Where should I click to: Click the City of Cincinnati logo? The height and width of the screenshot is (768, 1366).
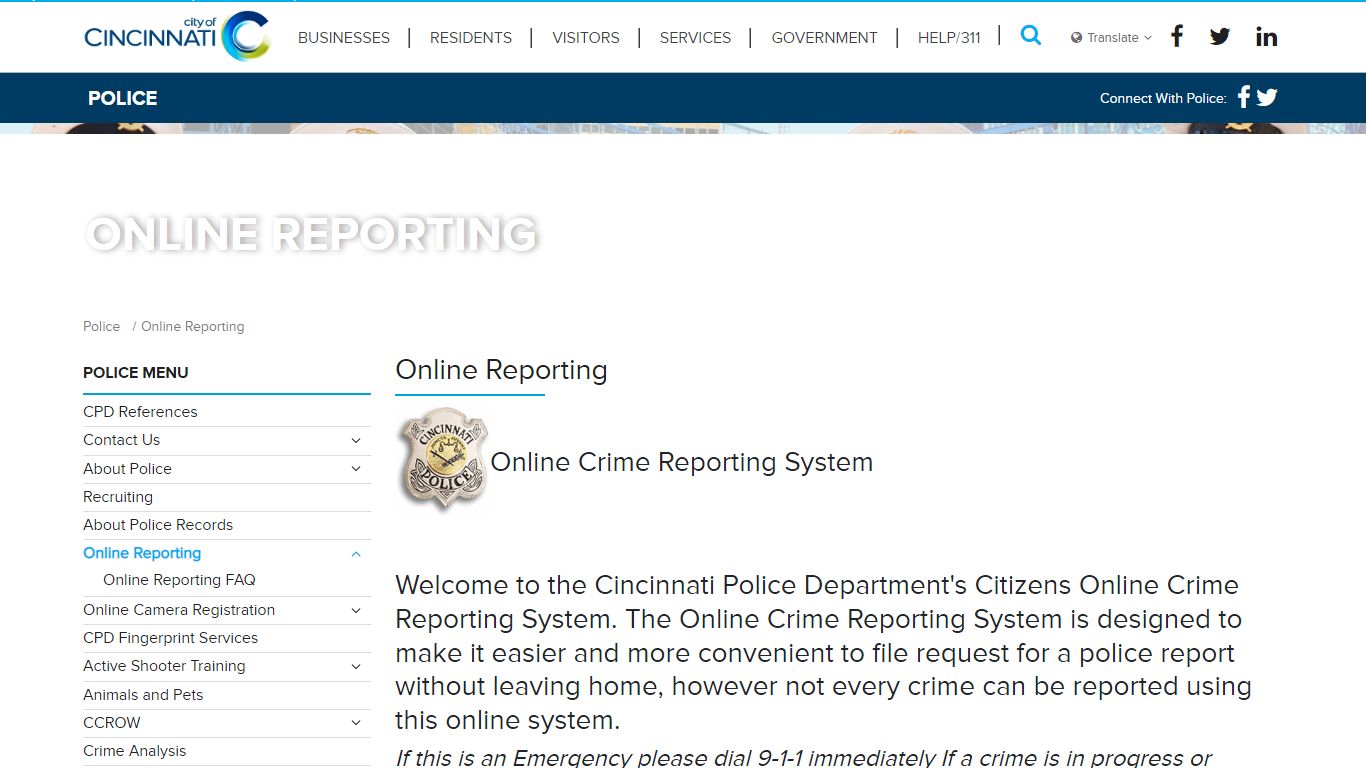(177, 36)
